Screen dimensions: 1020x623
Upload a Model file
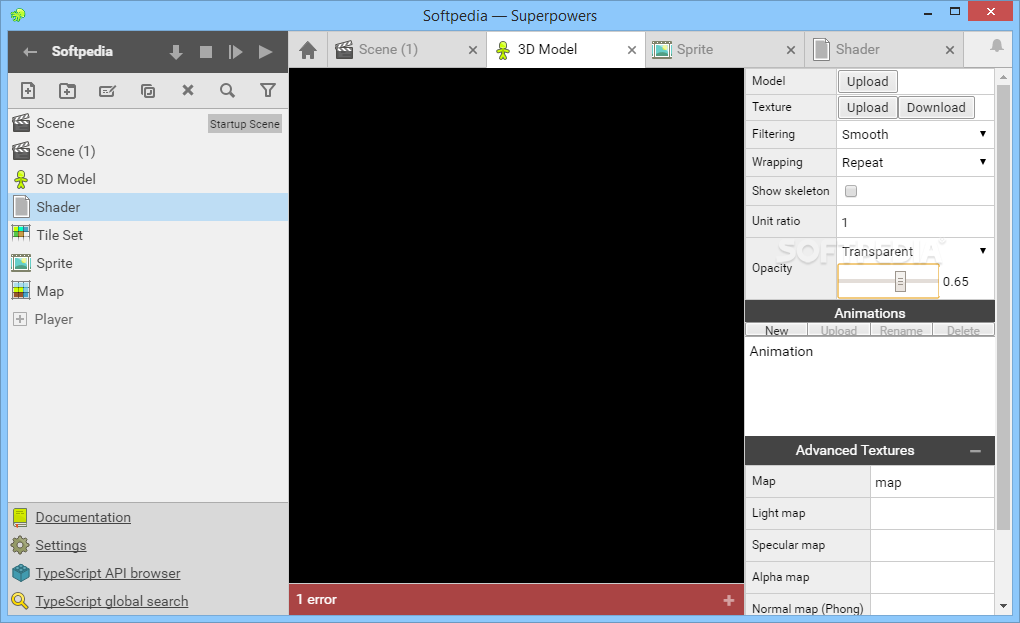click(868, 81)
